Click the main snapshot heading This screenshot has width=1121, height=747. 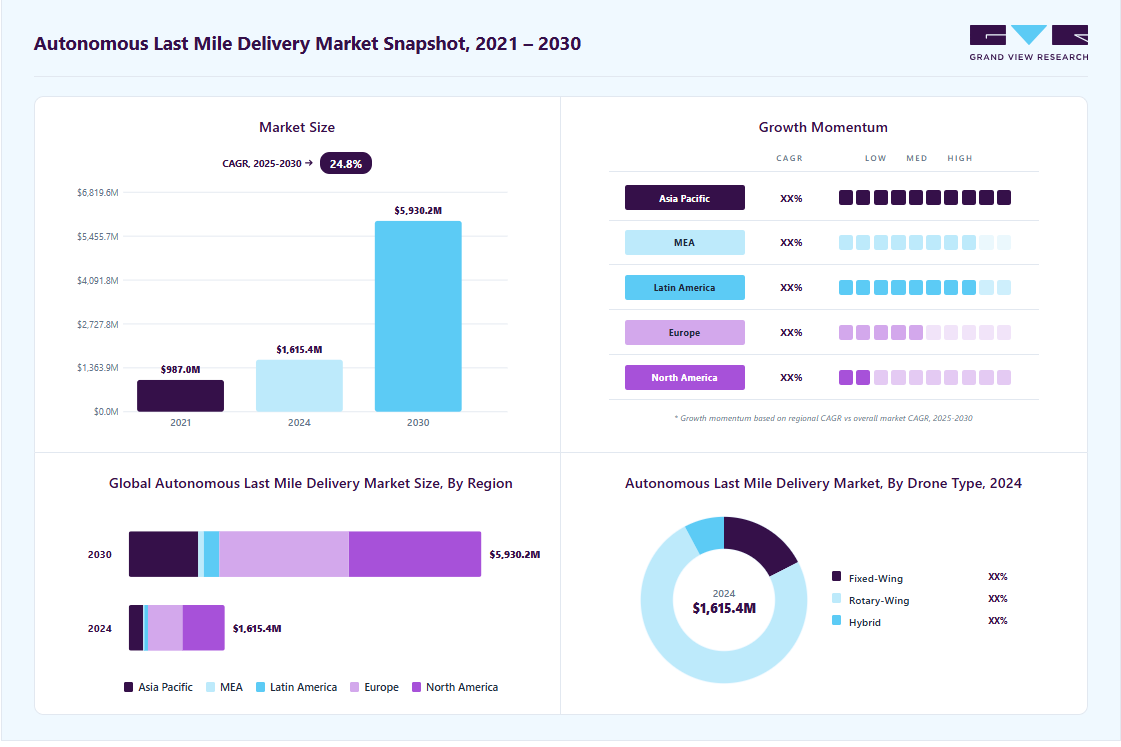[x=307, y=44]
